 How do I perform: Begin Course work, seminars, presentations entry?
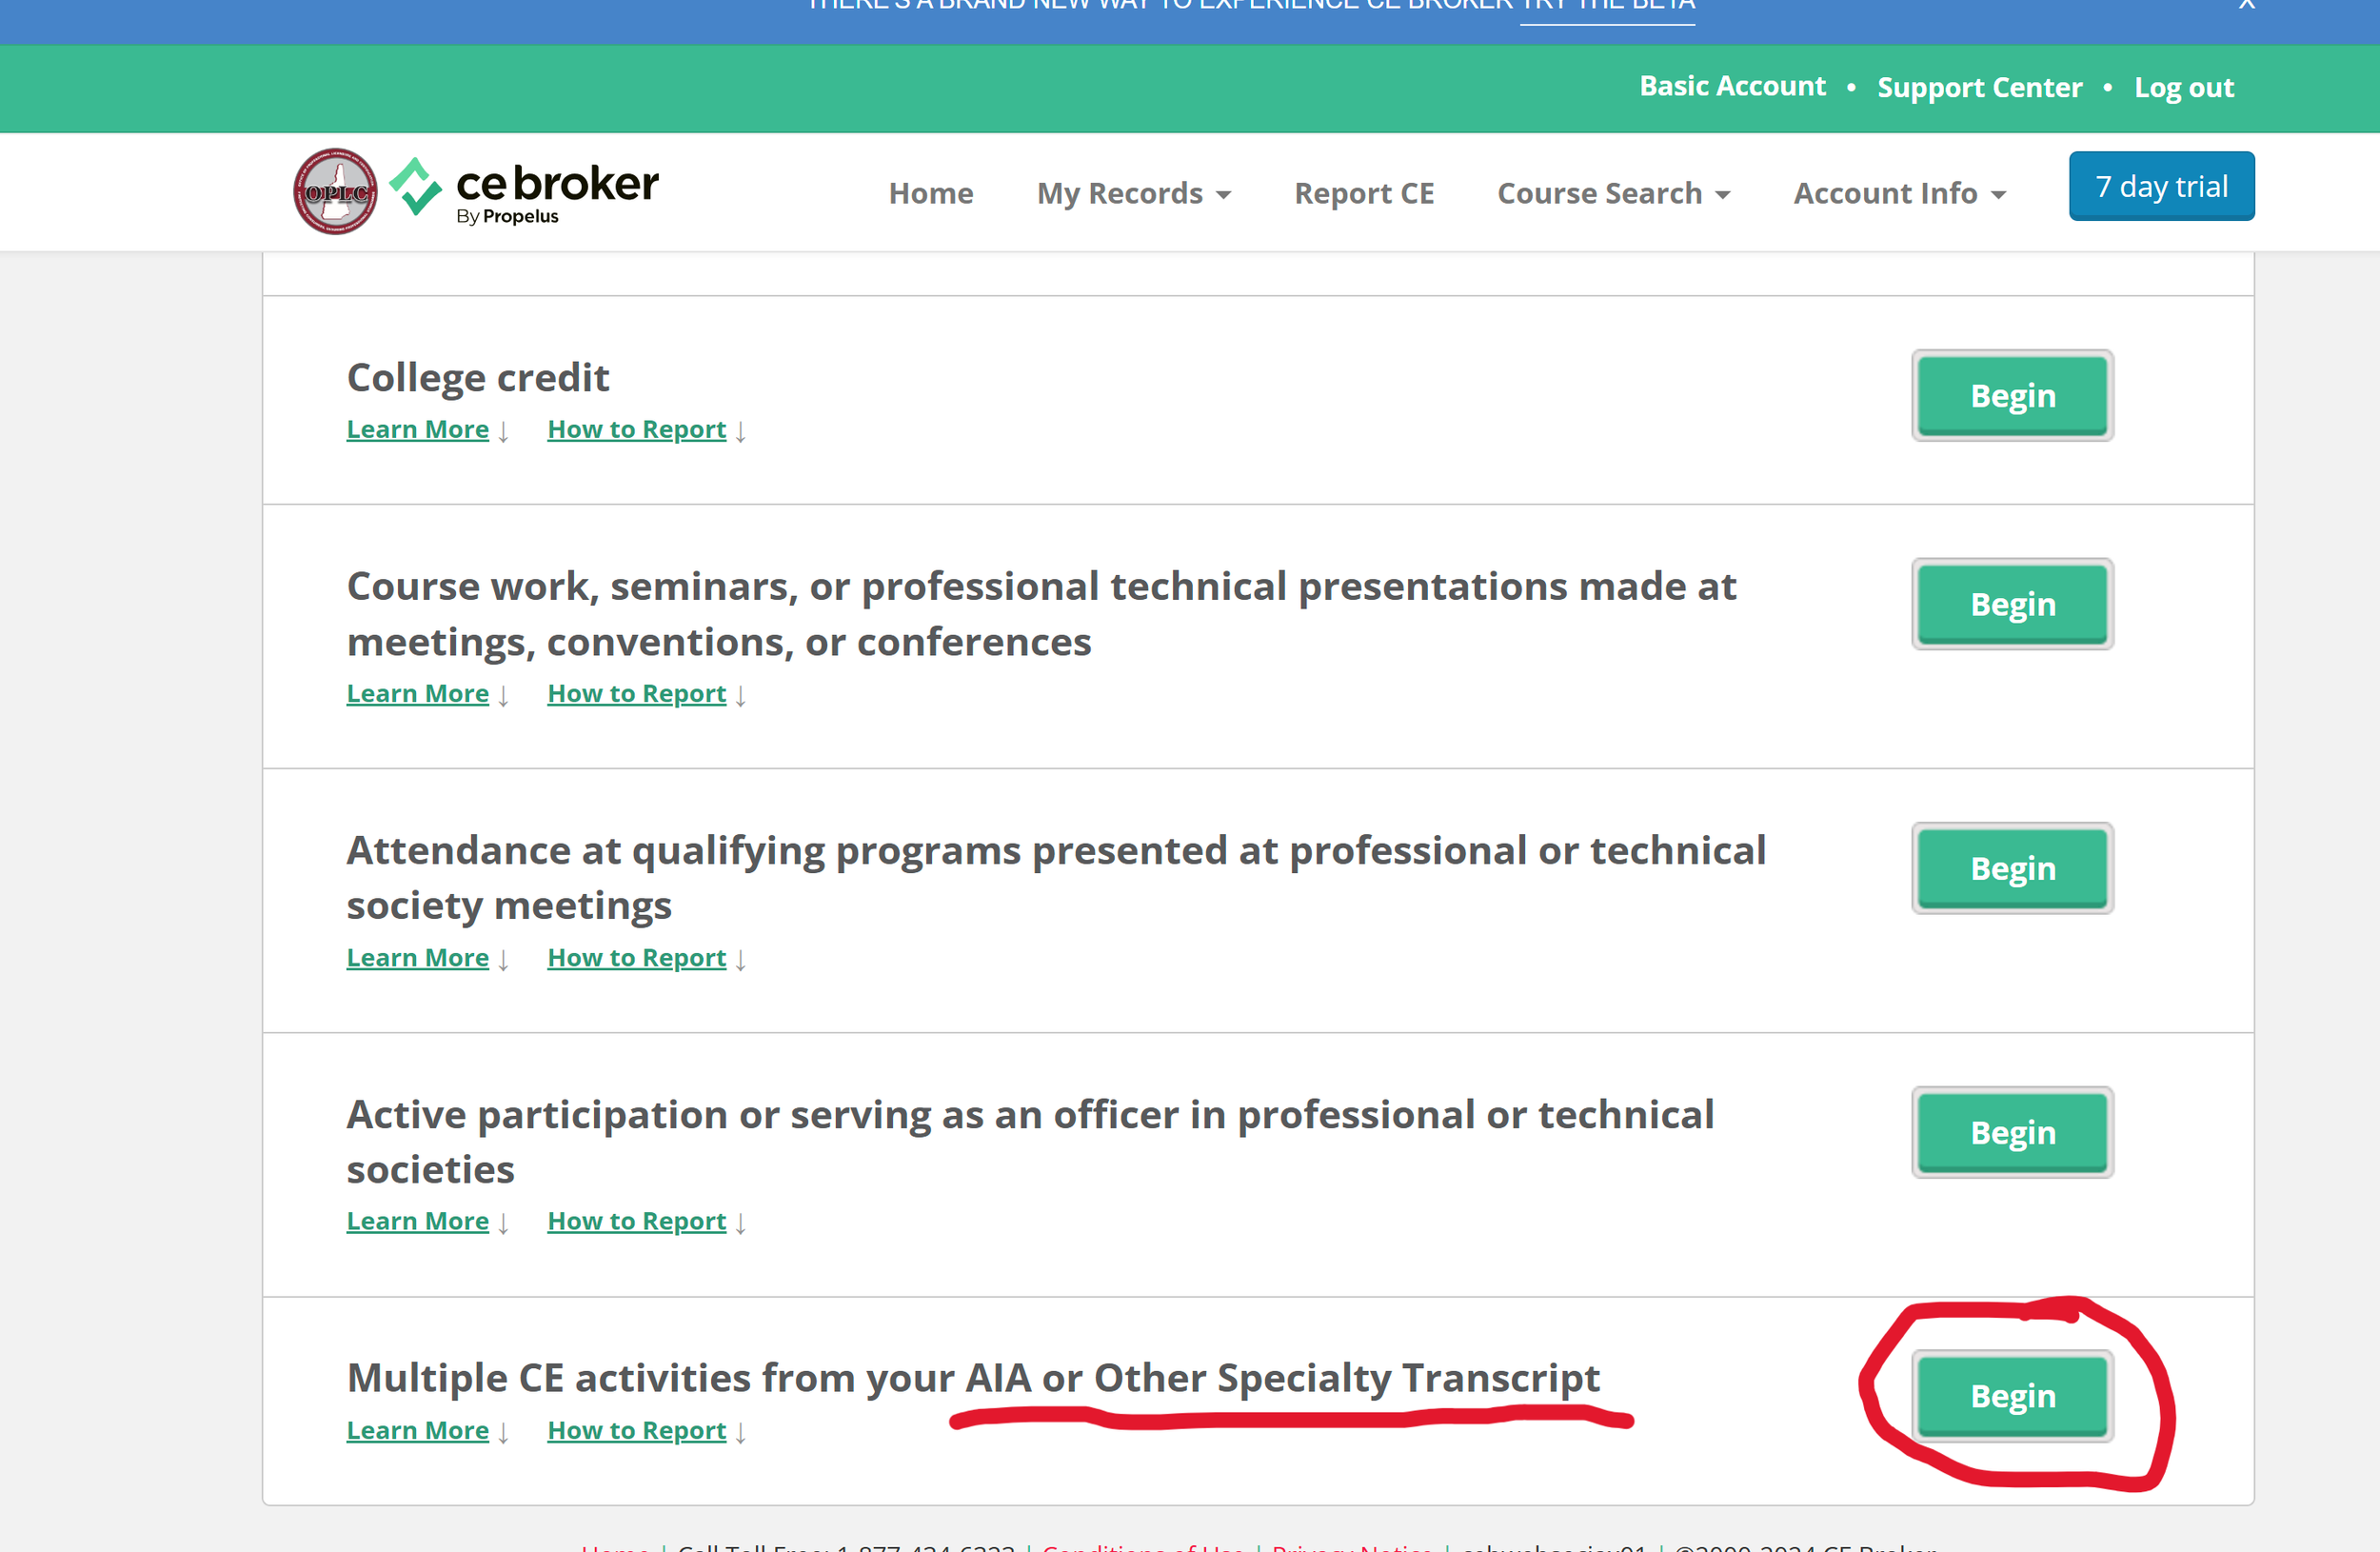point(2011,604)
